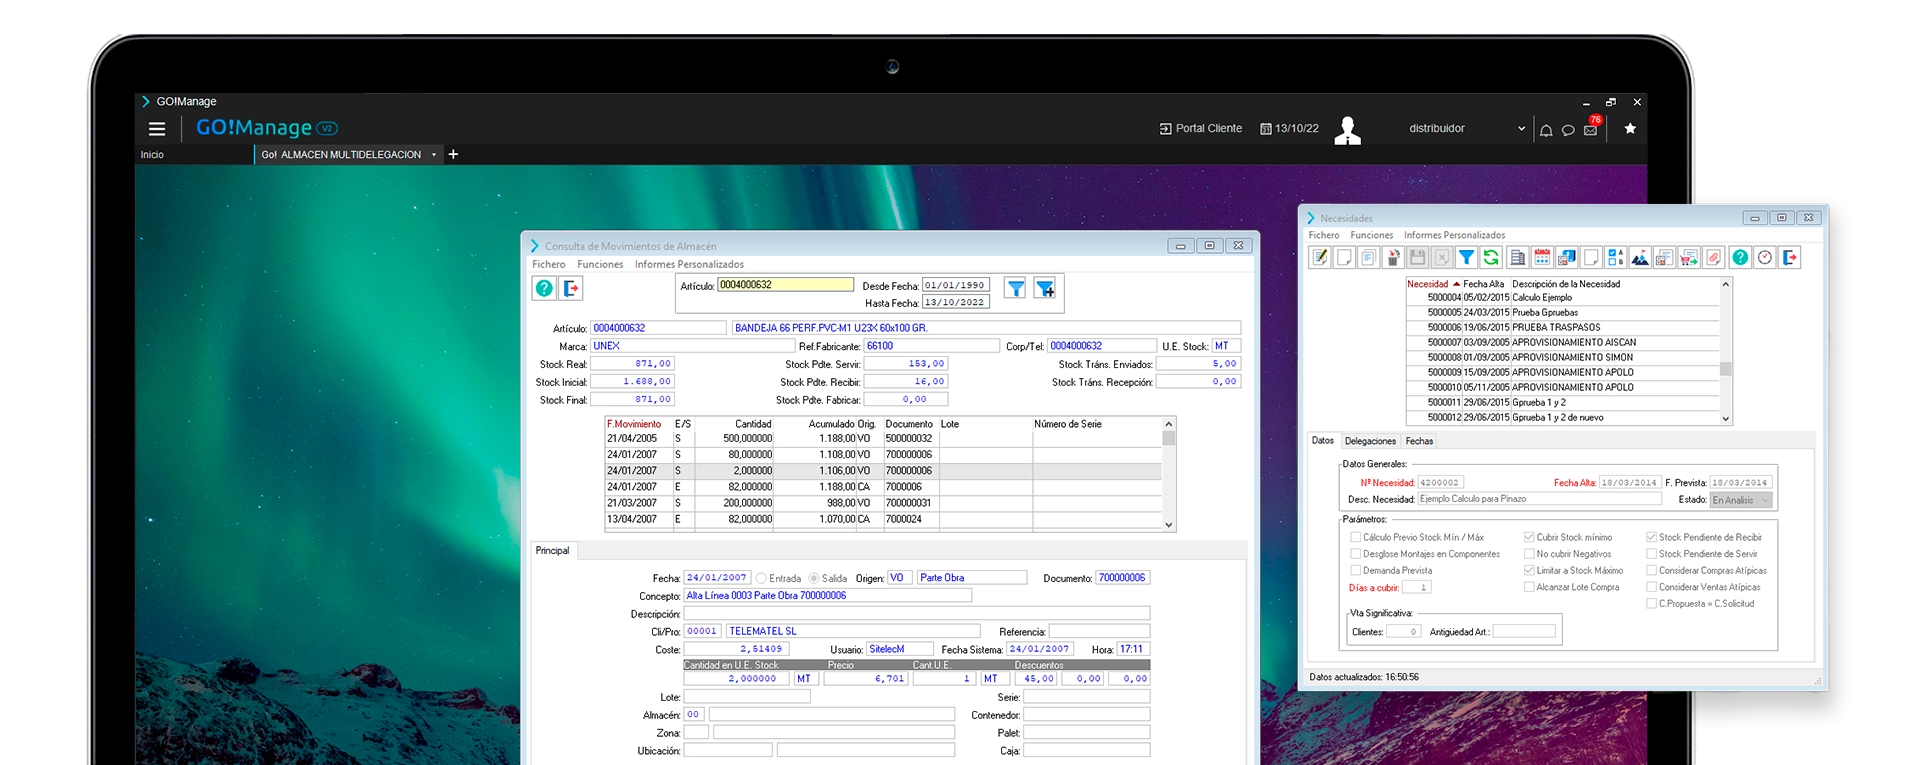Enable Alcanzar Lote Compra checkbox
The height and width of the screenshot is (765, 1920).
click(1529, 588)
